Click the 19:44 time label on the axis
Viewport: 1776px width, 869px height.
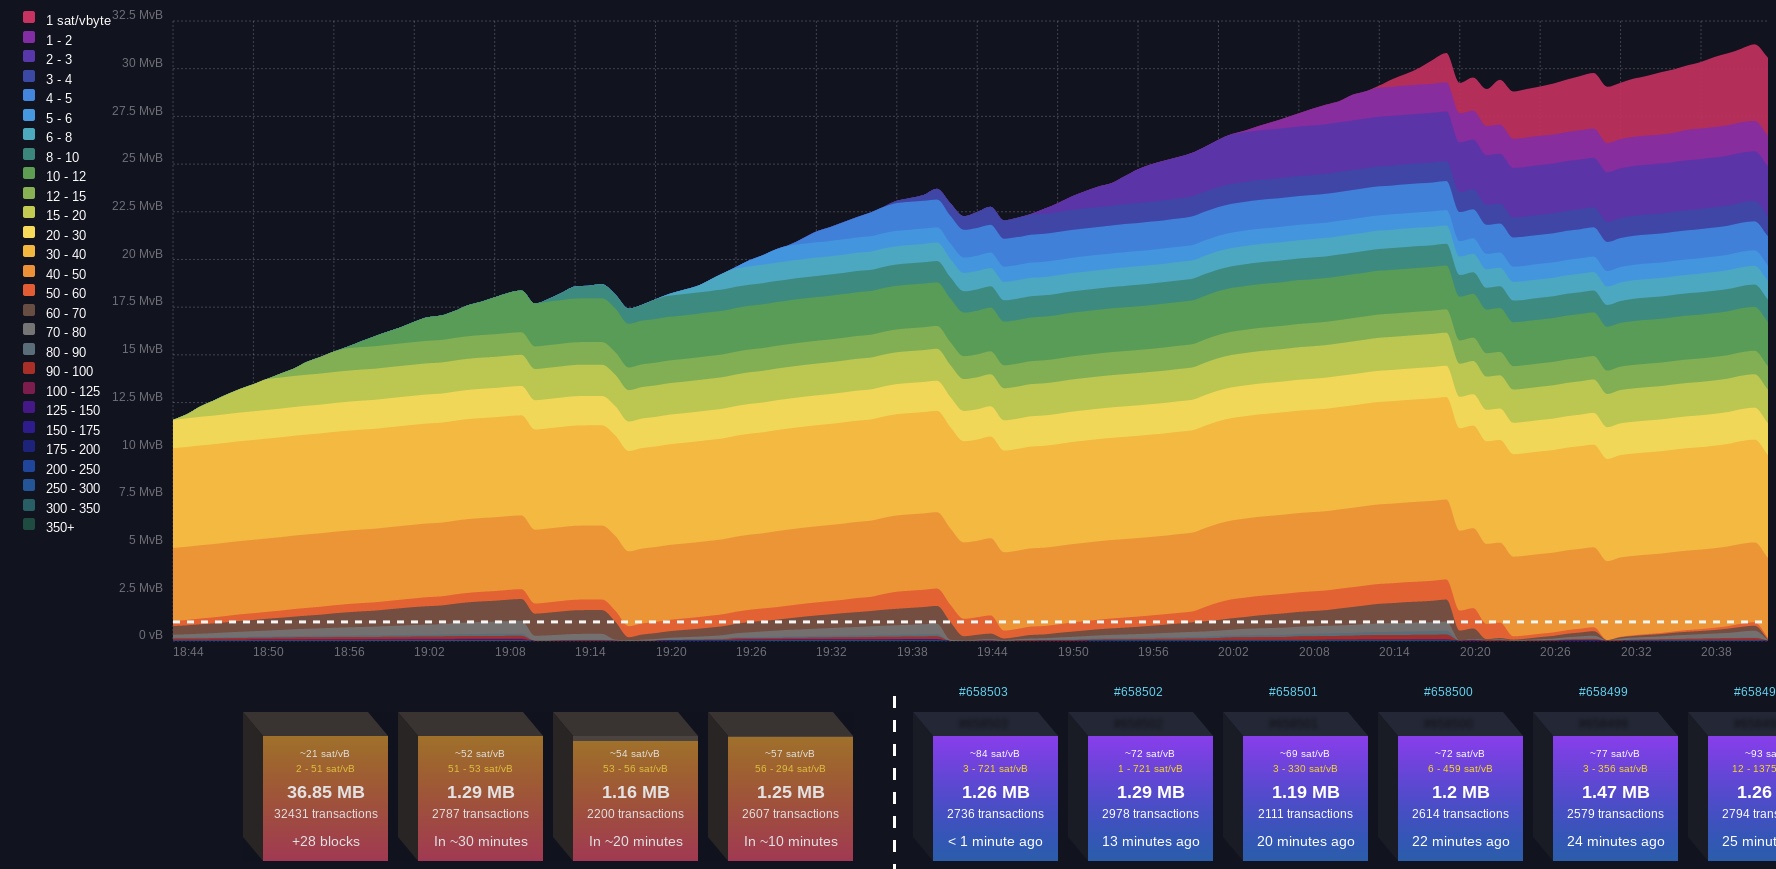point(992,652)
